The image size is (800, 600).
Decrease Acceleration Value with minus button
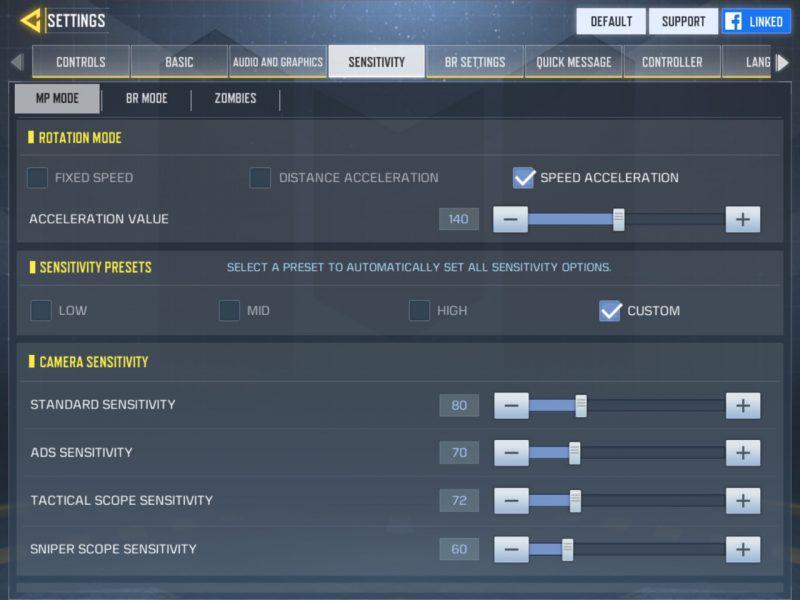click(510, 219)
